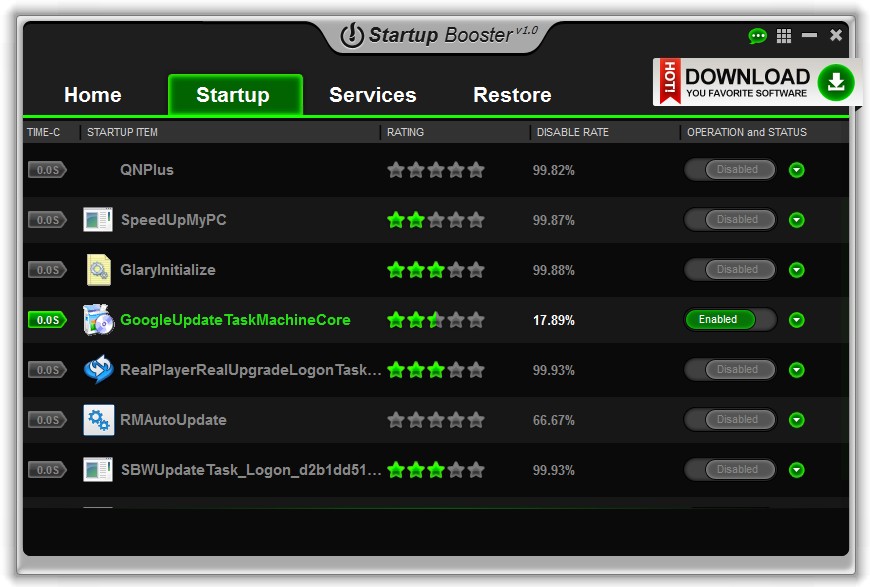Image resolution: width=870 pixels, height=587 pixels.
Task: Click the RealPlayer 0.0S time badge
Action: 47,370
